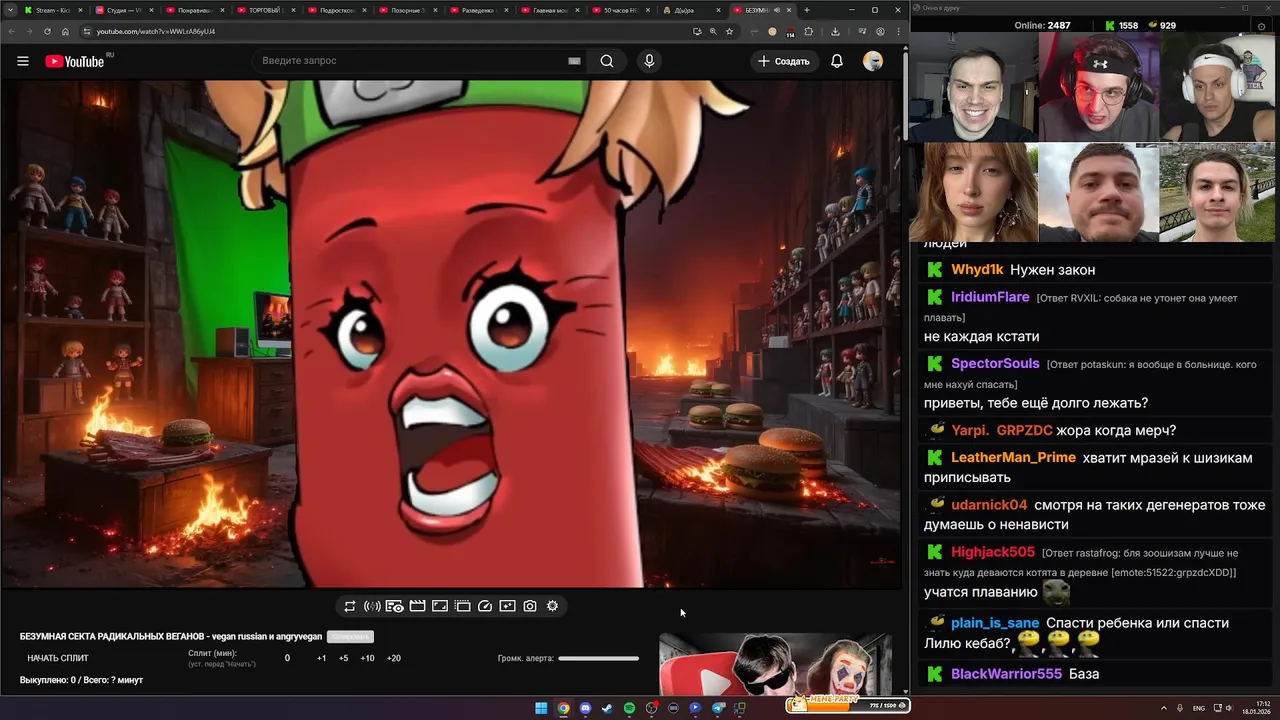Click the main YouTube video player

[450, 334]
